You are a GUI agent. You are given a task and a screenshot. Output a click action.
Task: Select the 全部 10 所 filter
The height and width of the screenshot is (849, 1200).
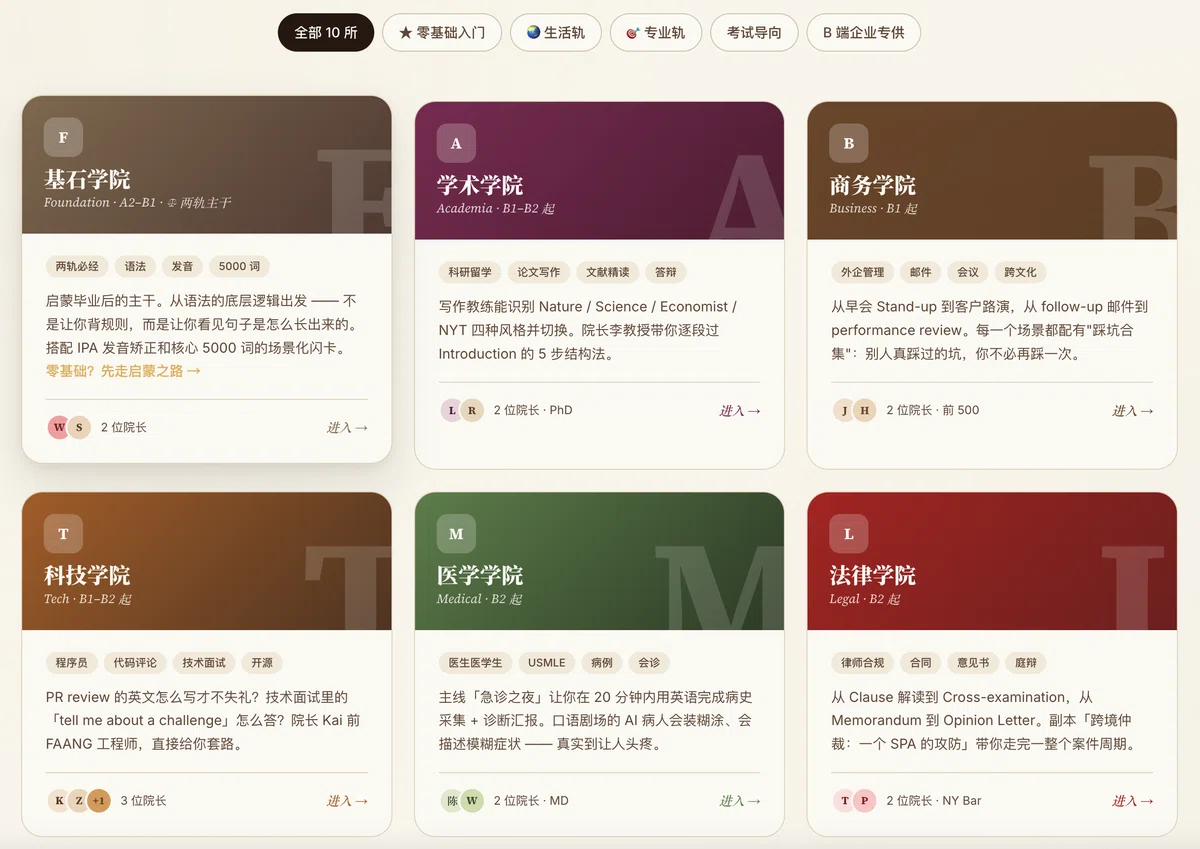[x=326, y=32]
